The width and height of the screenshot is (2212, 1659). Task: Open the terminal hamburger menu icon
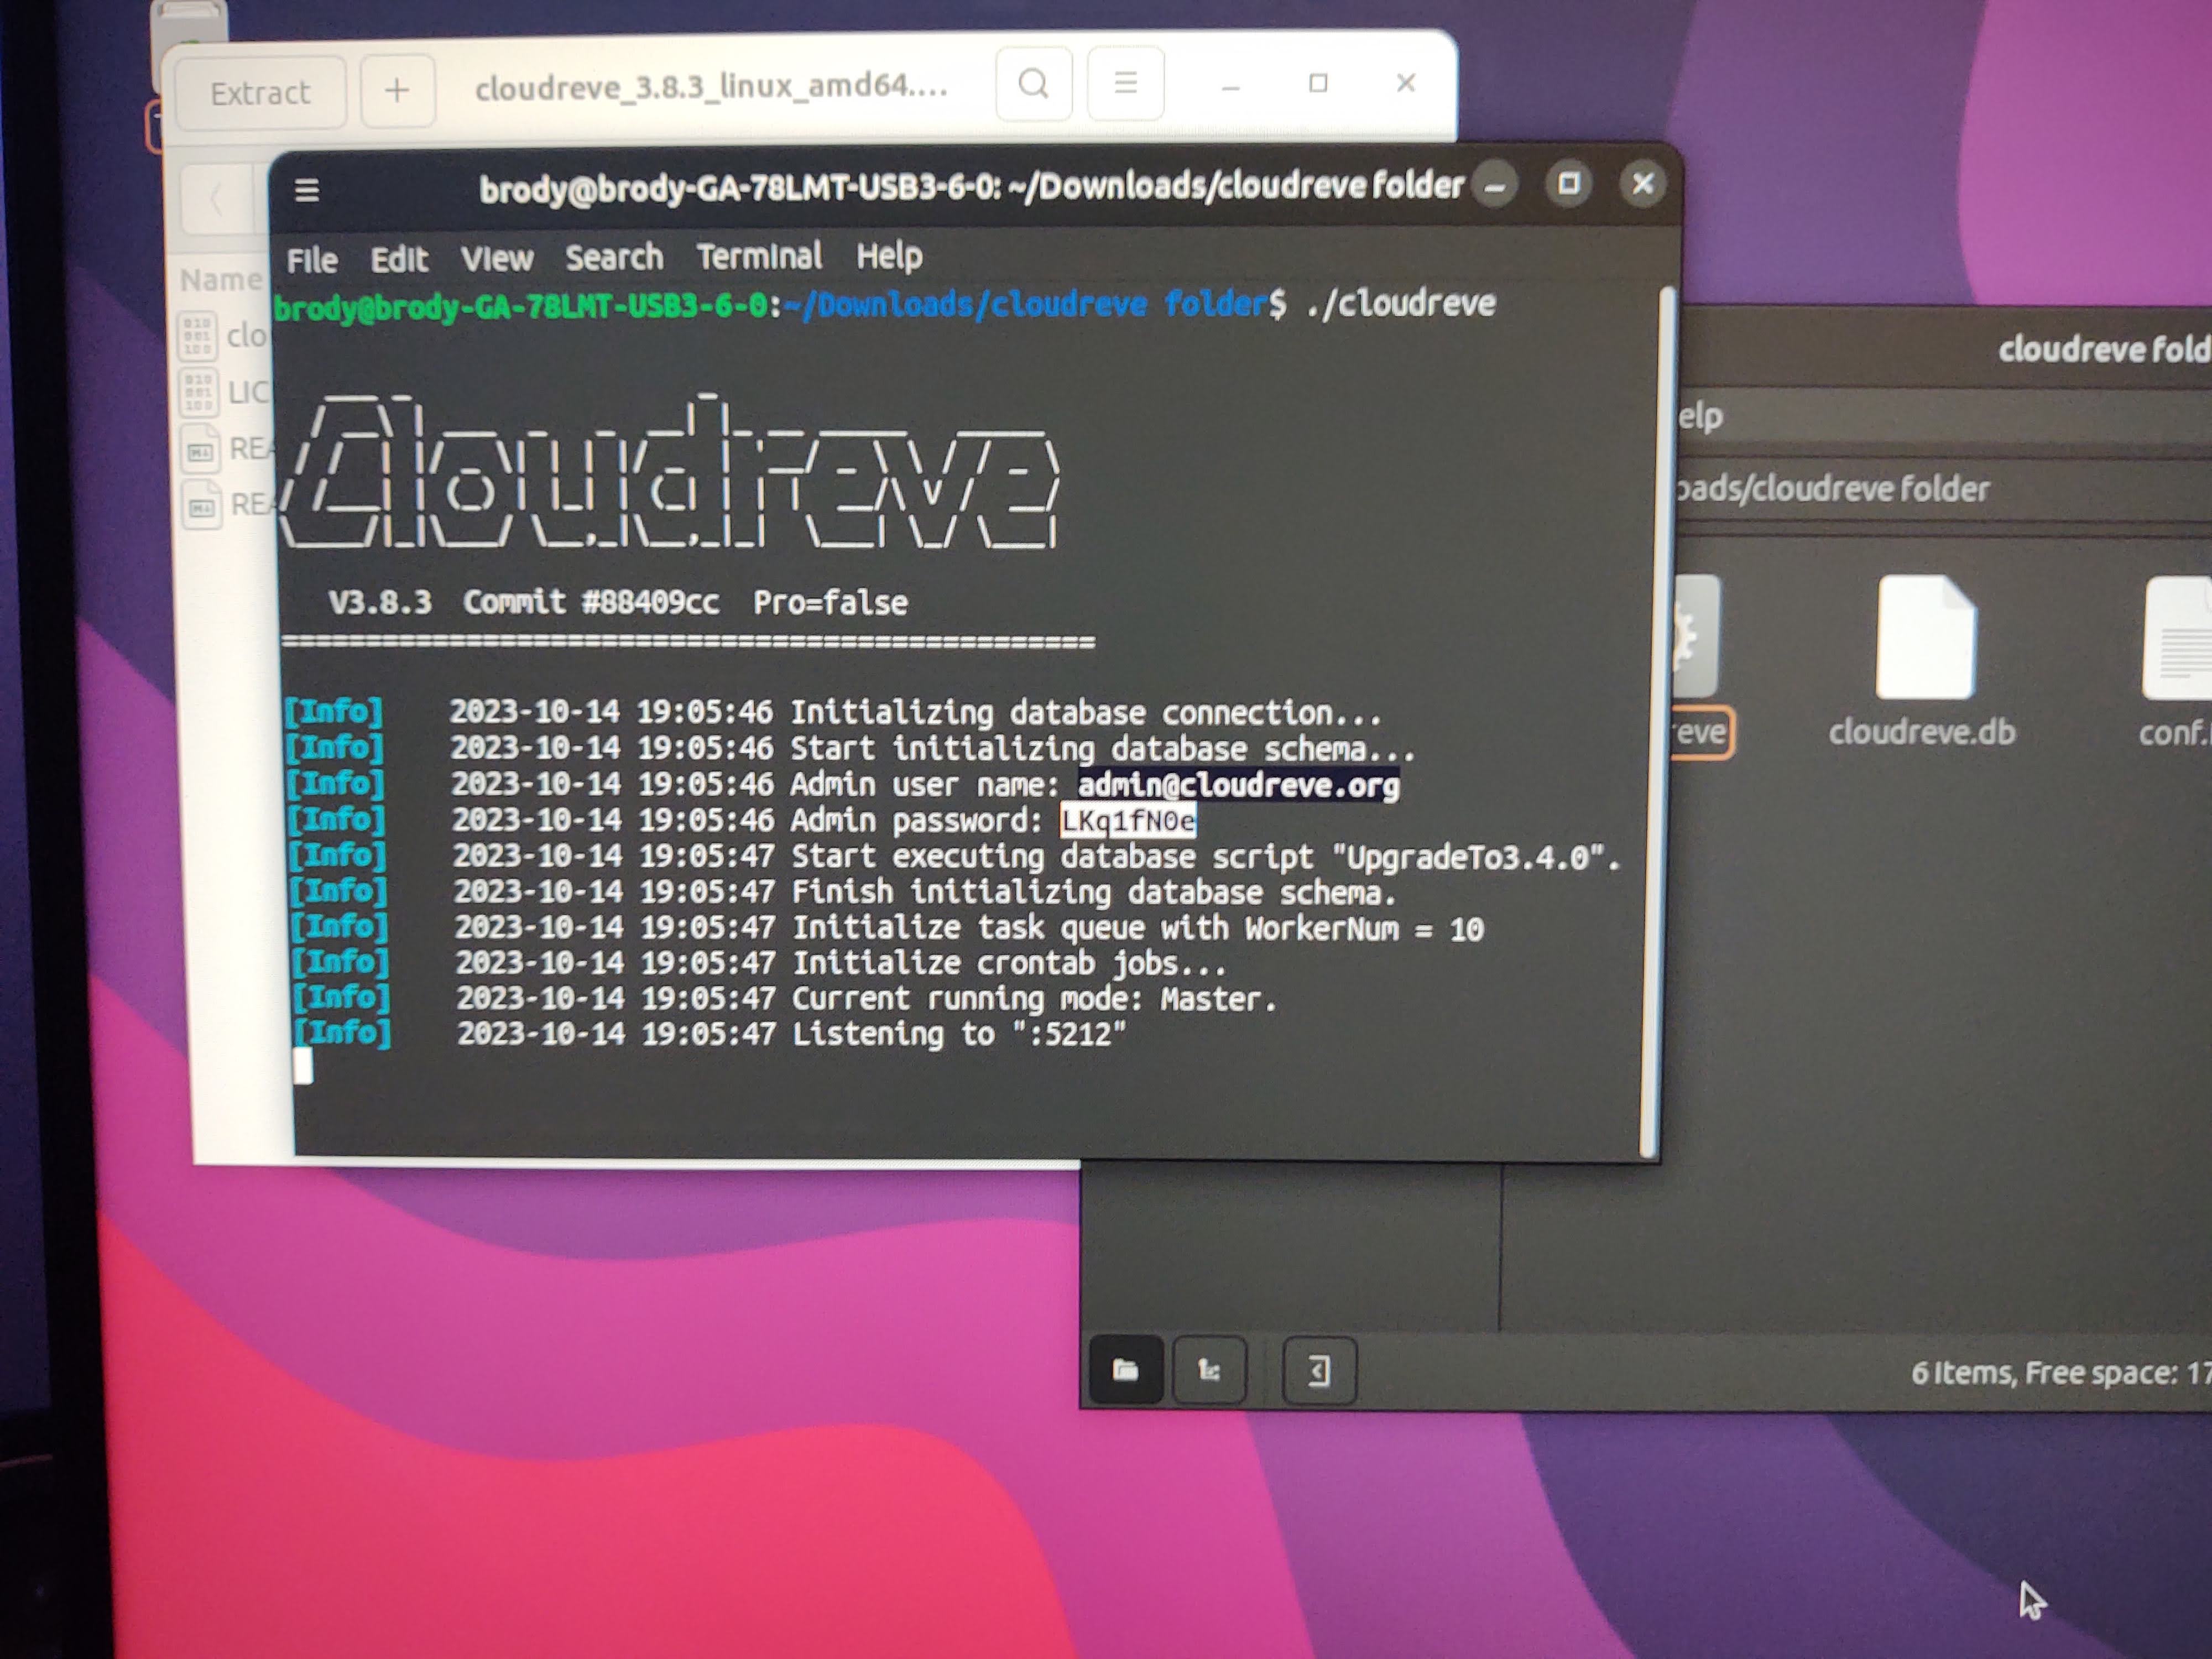[x=307, y=190]
